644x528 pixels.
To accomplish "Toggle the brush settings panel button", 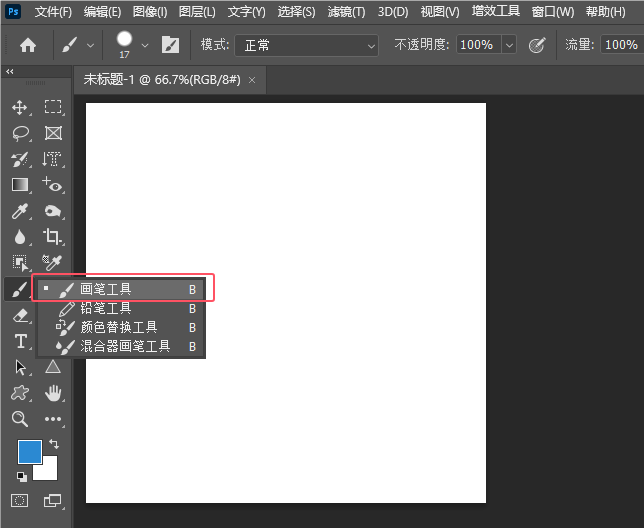I will (170, 45).
